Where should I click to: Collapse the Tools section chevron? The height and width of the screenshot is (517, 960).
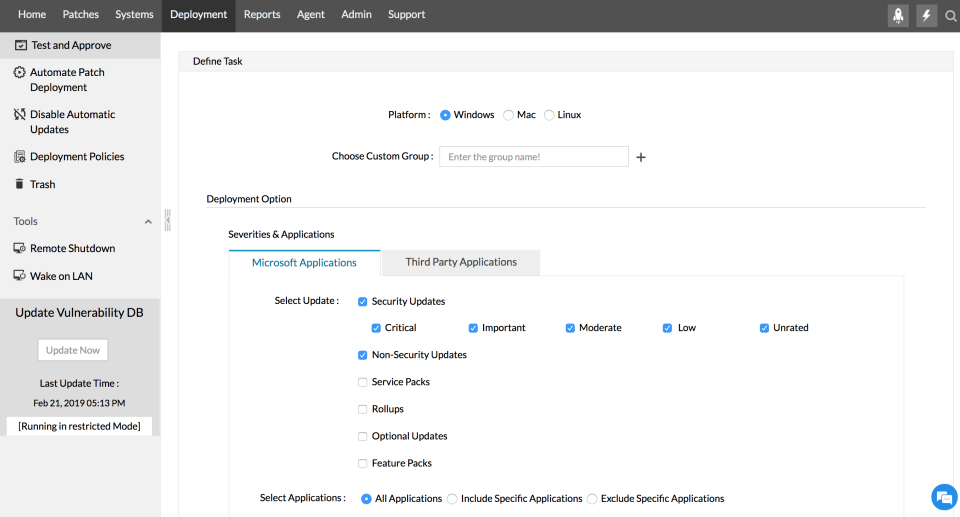[x=149, y=222]
